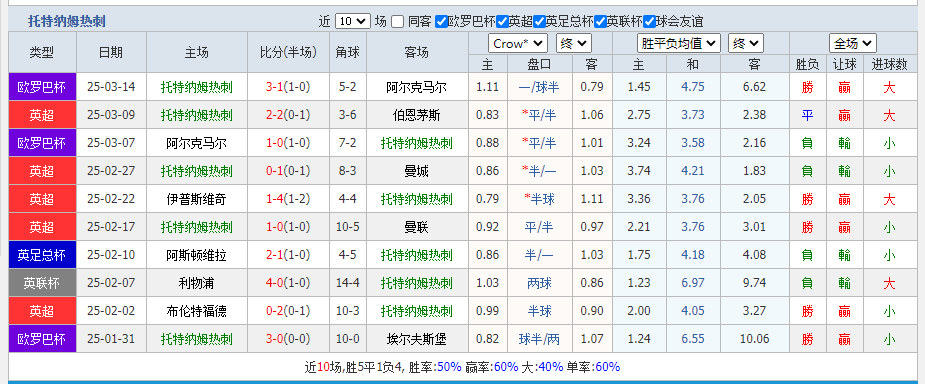Click the 2-1 score at 阿斯顿维拉

(x=274, y=255)
